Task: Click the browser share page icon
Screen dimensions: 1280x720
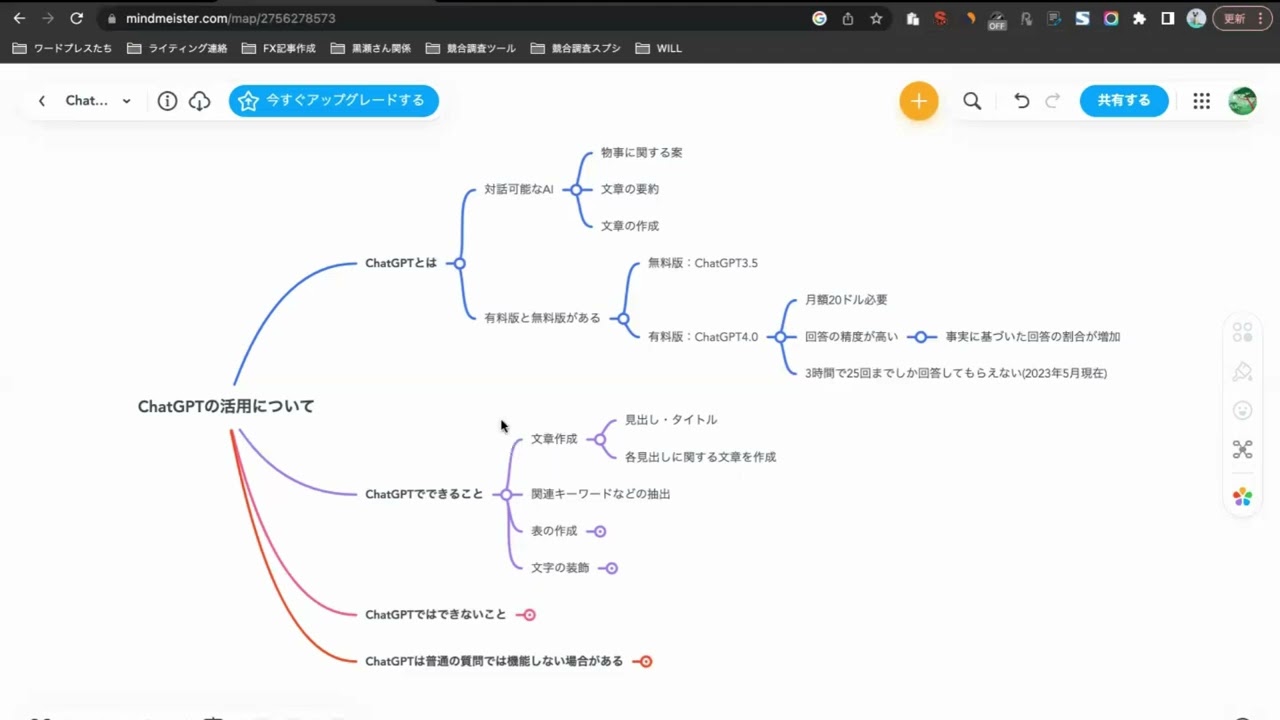Action: (x=848, y=18)
